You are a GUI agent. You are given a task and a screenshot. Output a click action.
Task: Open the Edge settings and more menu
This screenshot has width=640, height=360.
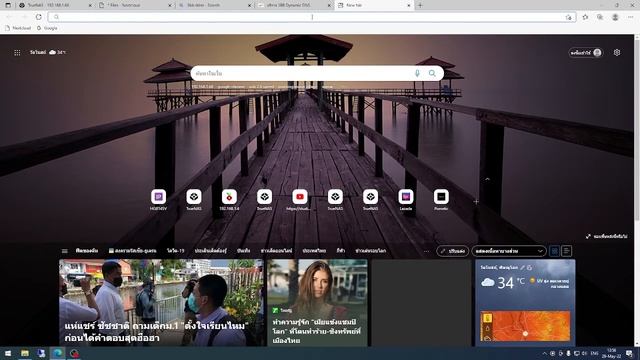tap(630, 17)
